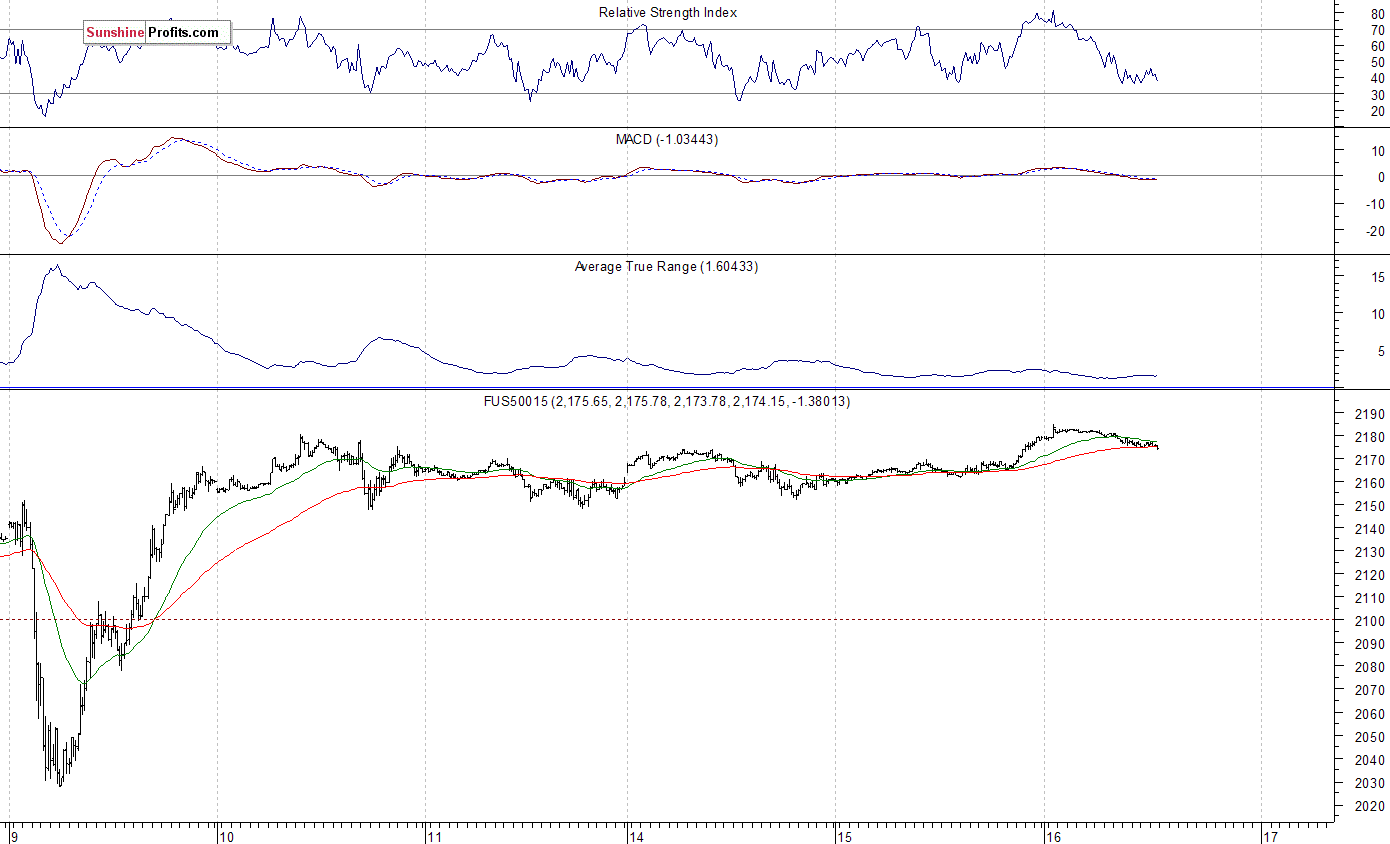
Task: Click the RSI 30 axis label
Action: coord(1378,94)
